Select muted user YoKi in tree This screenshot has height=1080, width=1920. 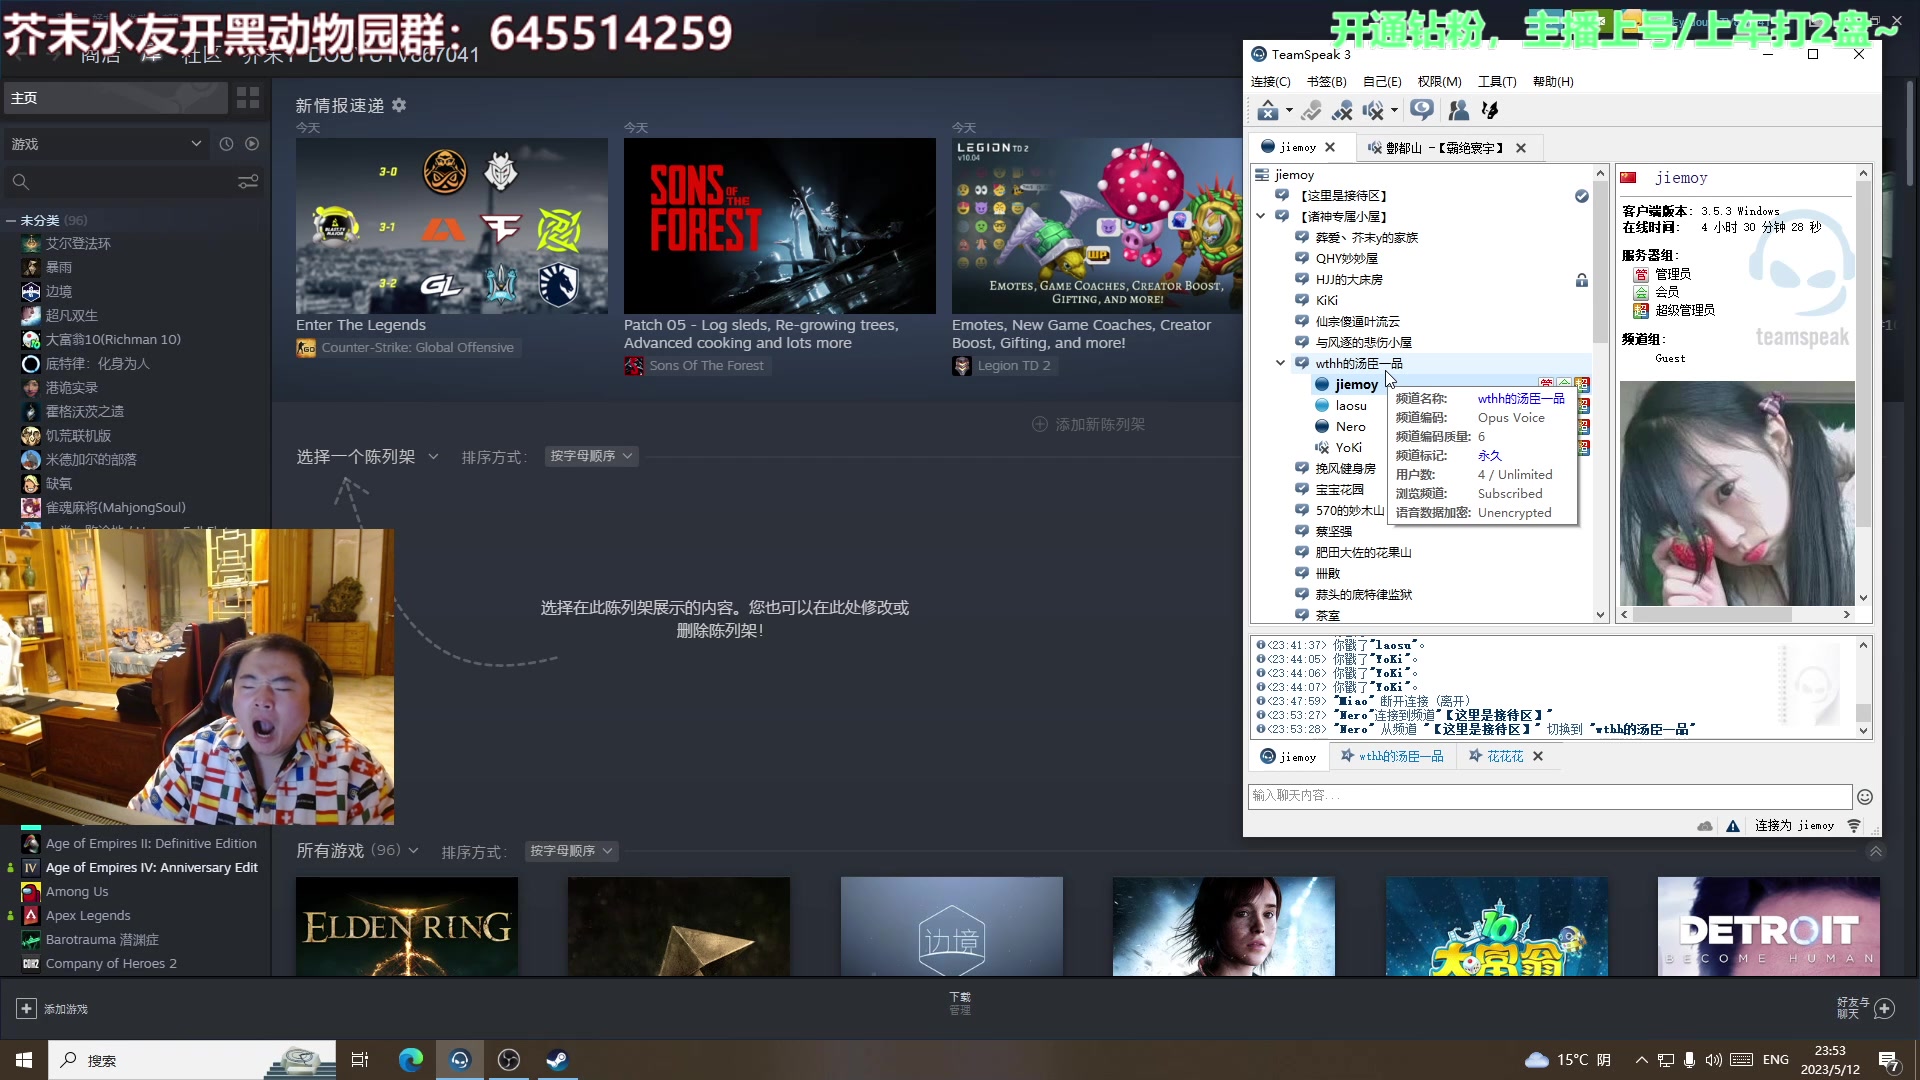pos(1348,448)
